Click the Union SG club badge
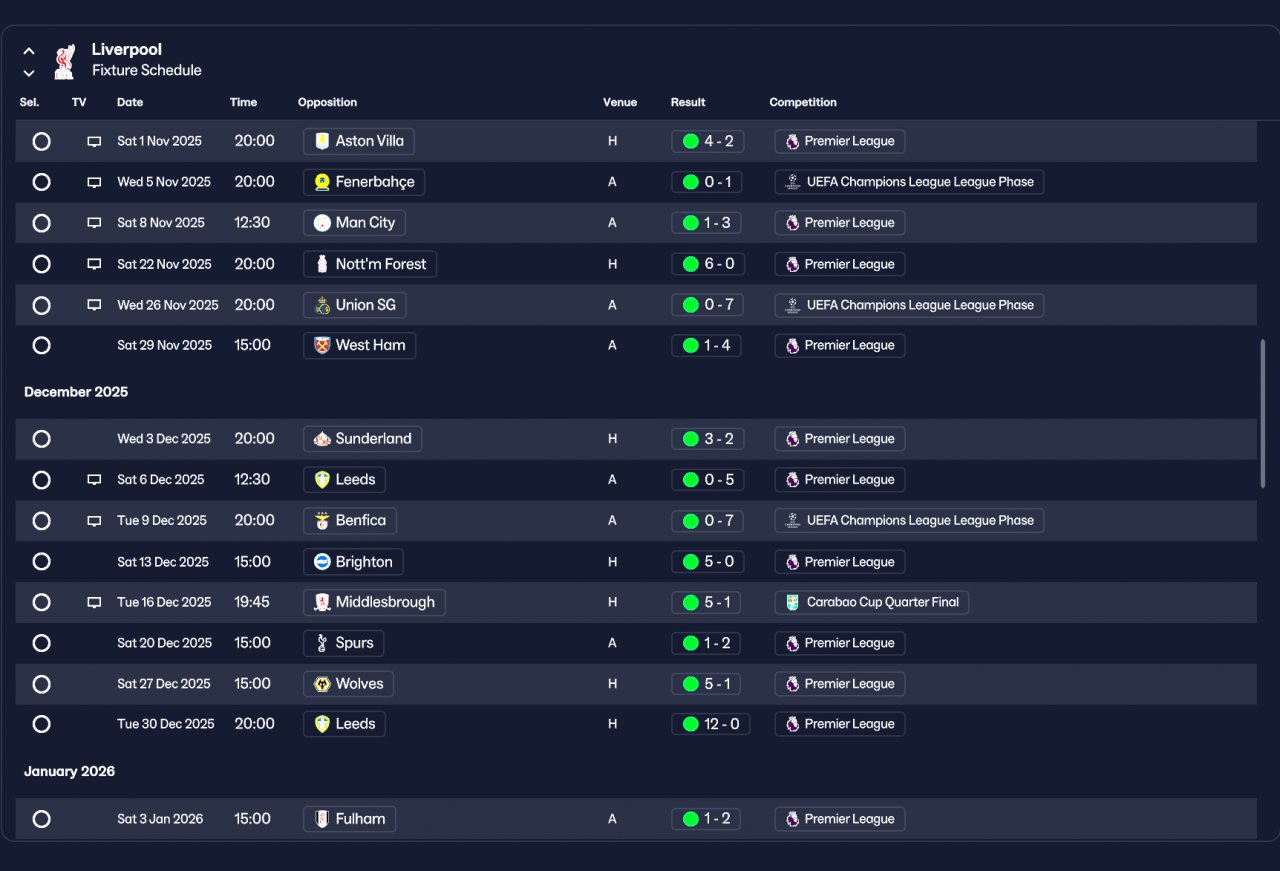The height and width of the screenshot is (871, 1280). point(322,305)
